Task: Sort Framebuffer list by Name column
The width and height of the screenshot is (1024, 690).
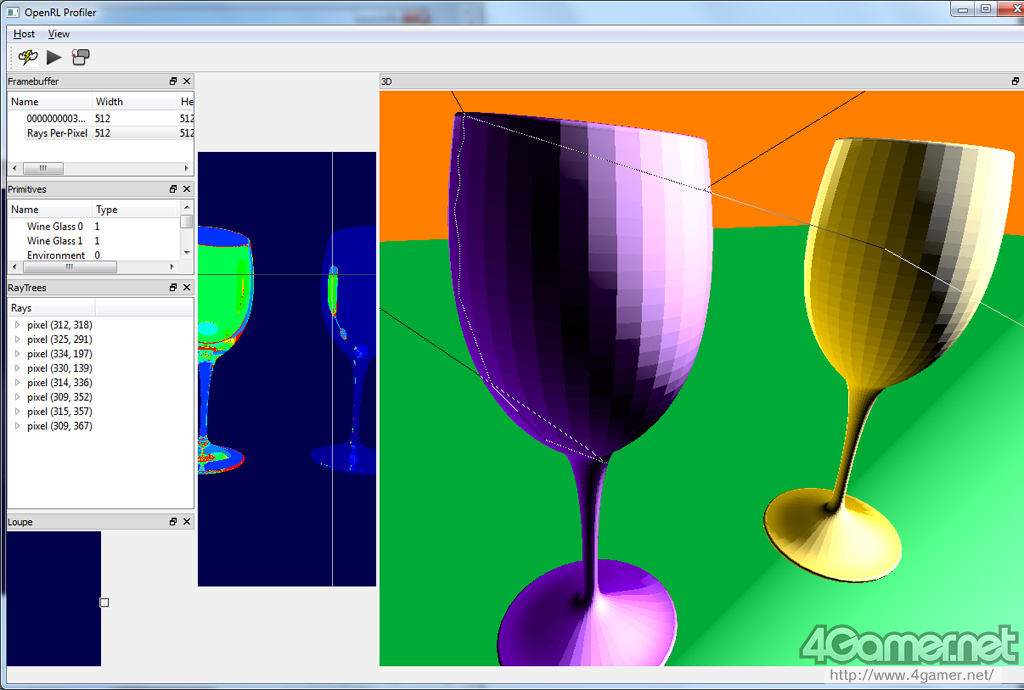Action: click(x=50, y=101)
